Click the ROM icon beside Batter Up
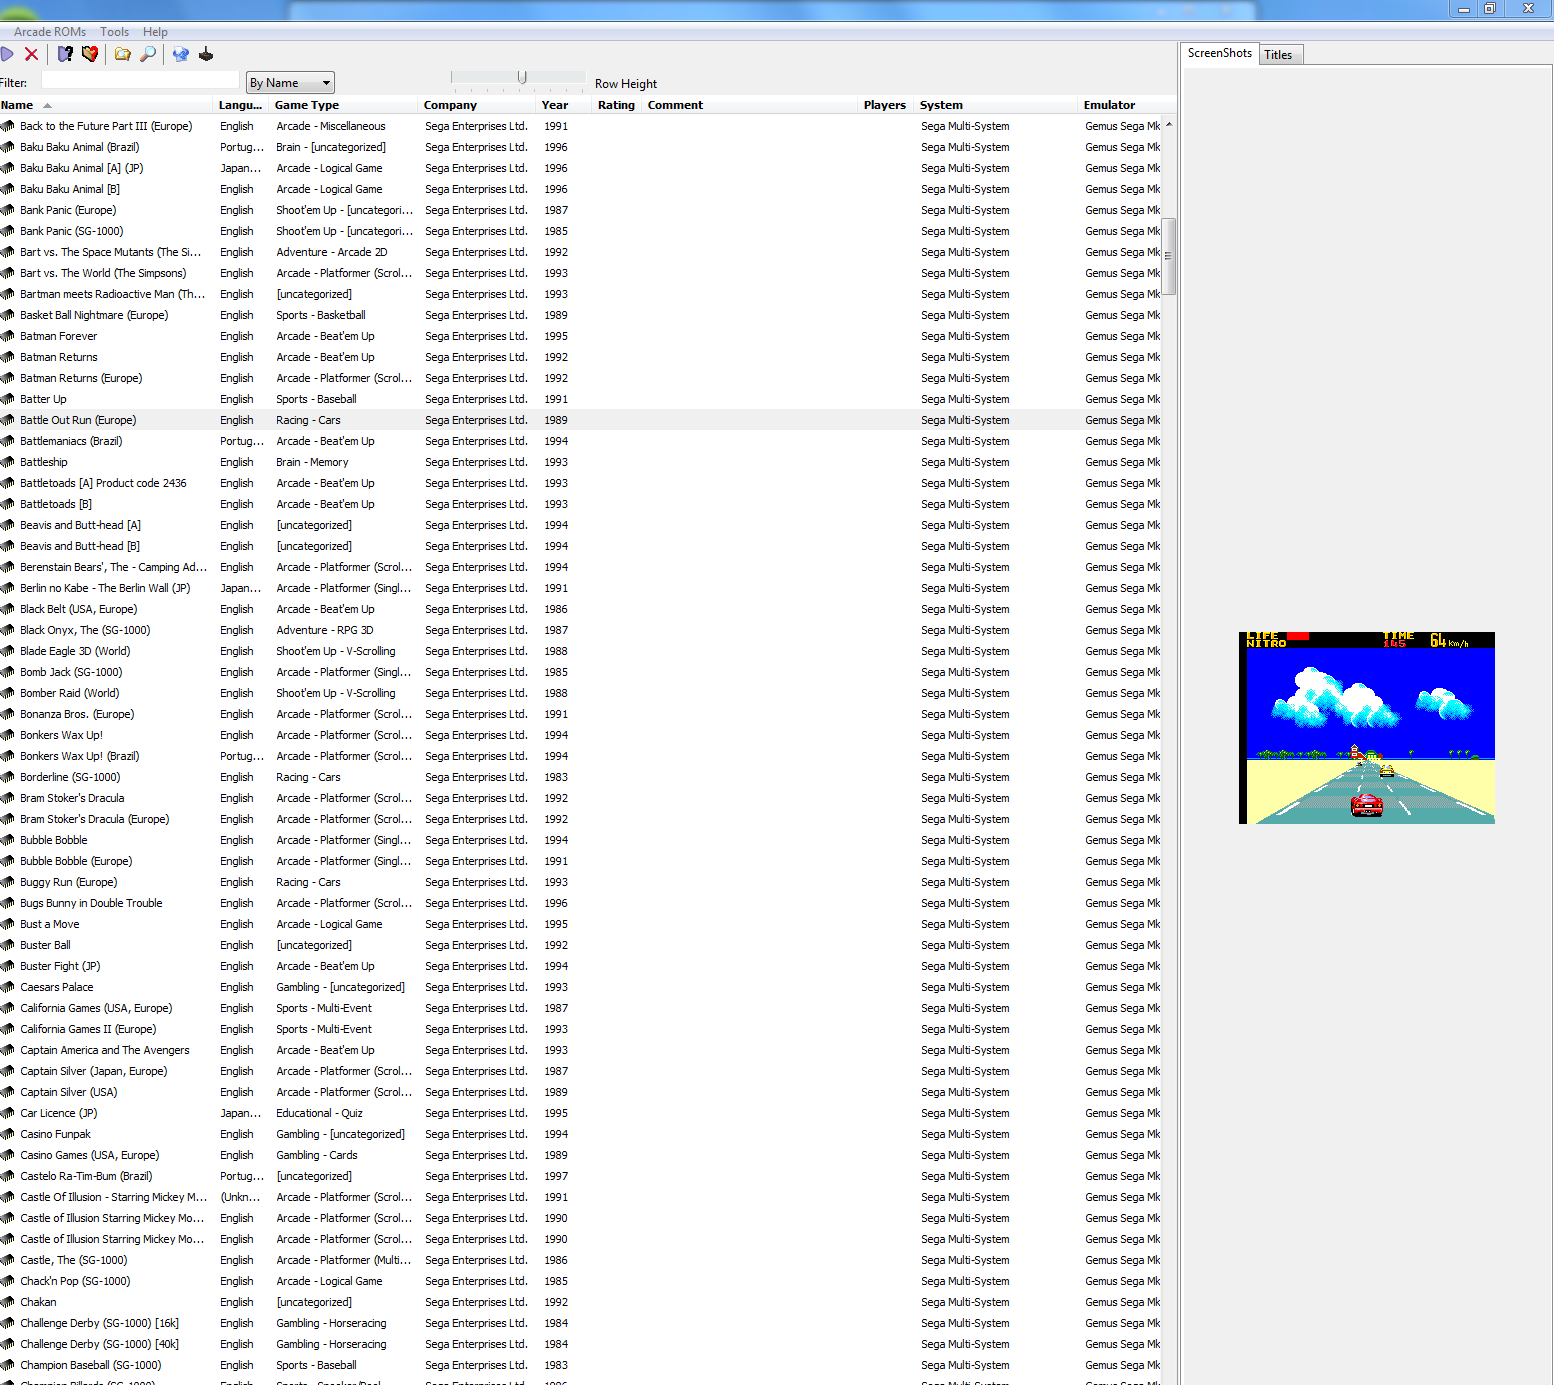This screenshot has height=1385, width=1554. click(x=8, y=399)
